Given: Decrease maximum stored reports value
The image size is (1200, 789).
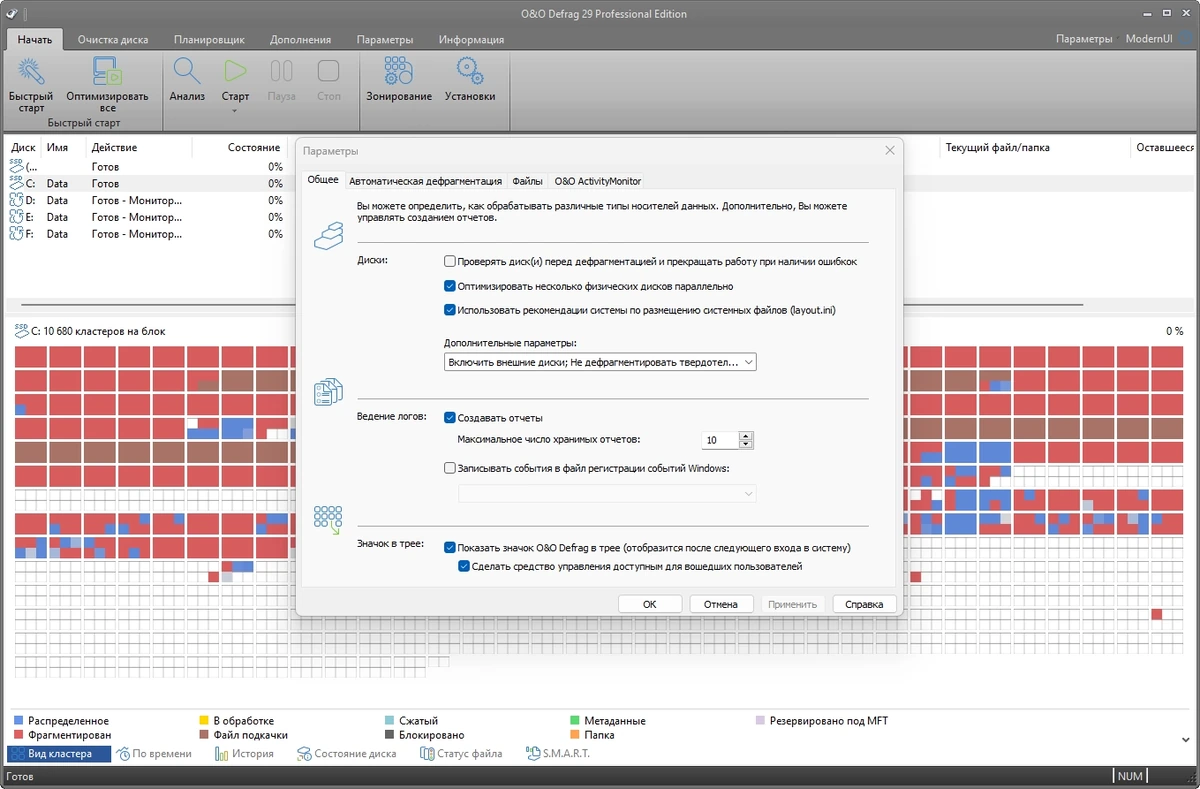Looking at the screenshot, I should (746, 444).
